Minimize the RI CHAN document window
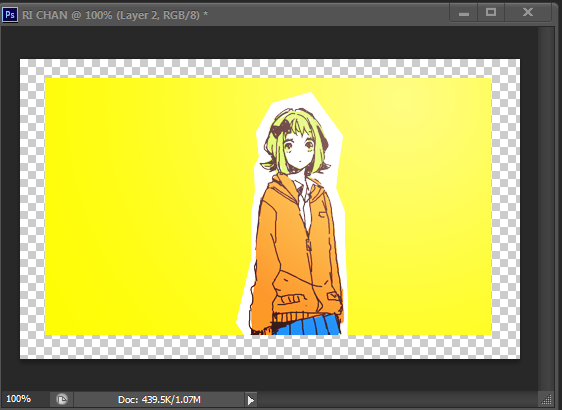 (464, 13)
